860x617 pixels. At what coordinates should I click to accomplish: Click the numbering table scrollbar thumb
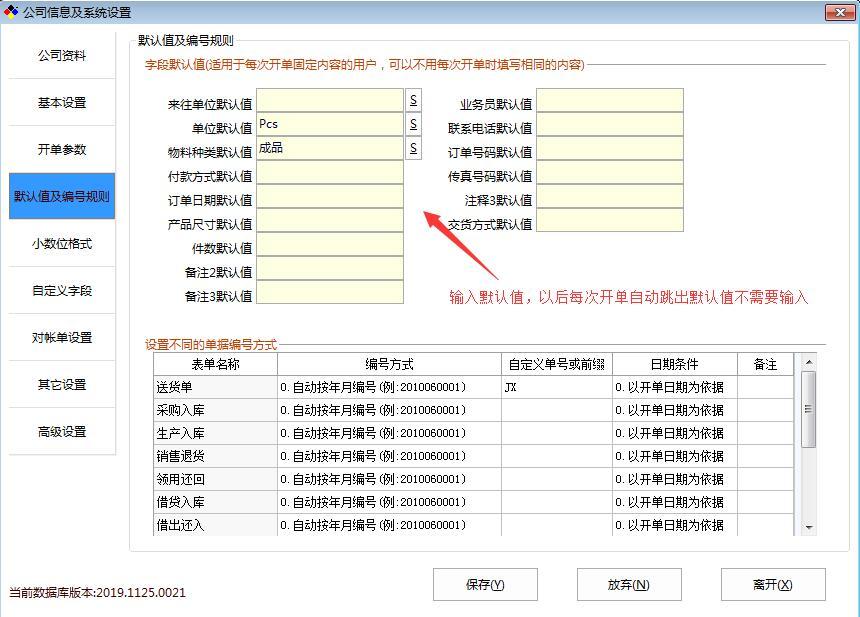(808, 409)
